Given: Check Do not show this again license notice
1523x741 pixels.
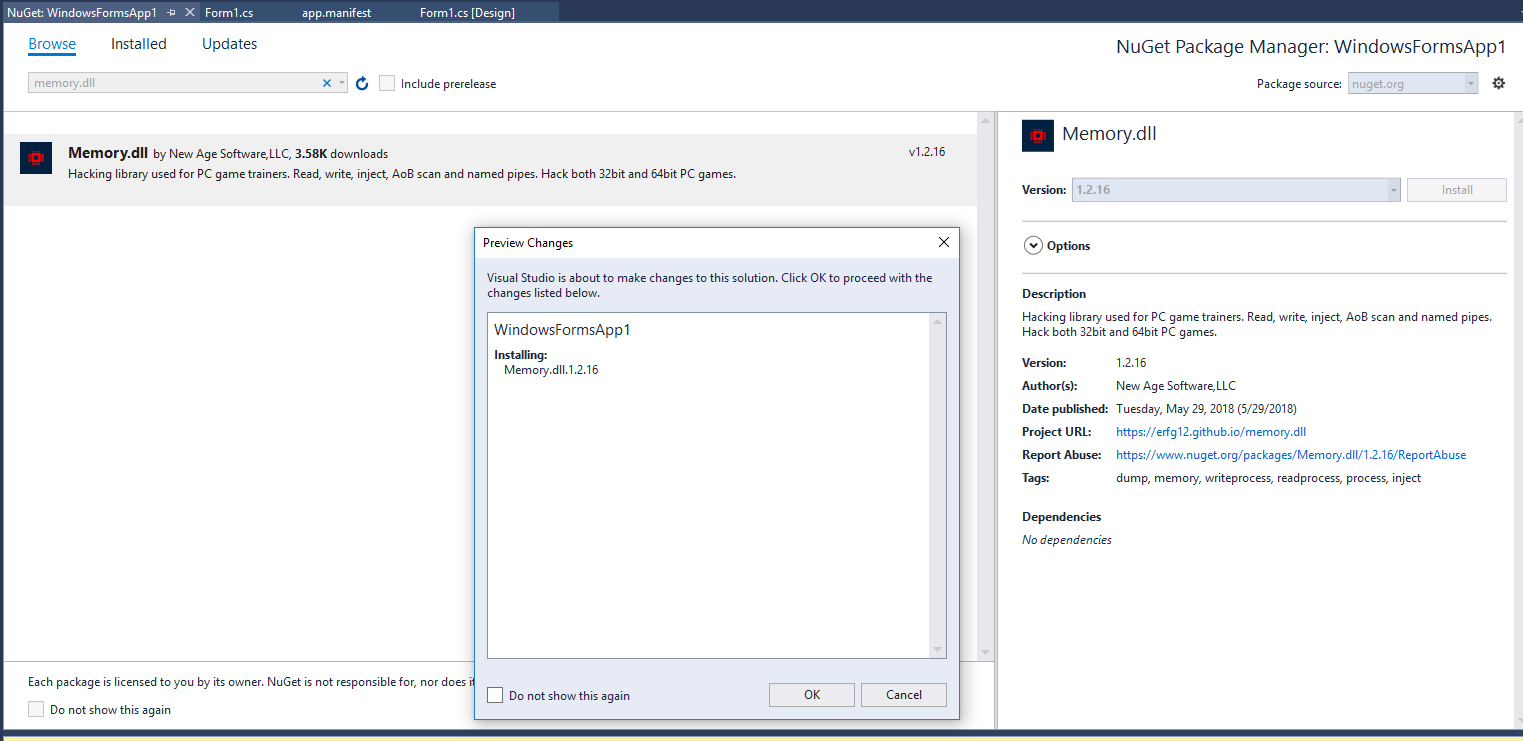Looking at the screenshot, I should (36, 709).
